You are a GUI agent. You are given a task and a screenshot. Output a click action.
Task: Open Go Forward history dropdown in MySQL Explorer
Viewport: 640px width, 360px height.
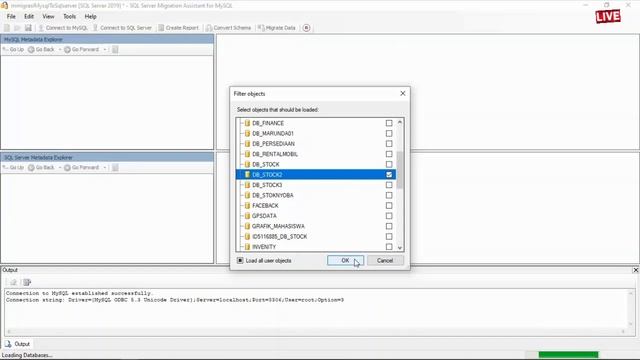[105, 49]
